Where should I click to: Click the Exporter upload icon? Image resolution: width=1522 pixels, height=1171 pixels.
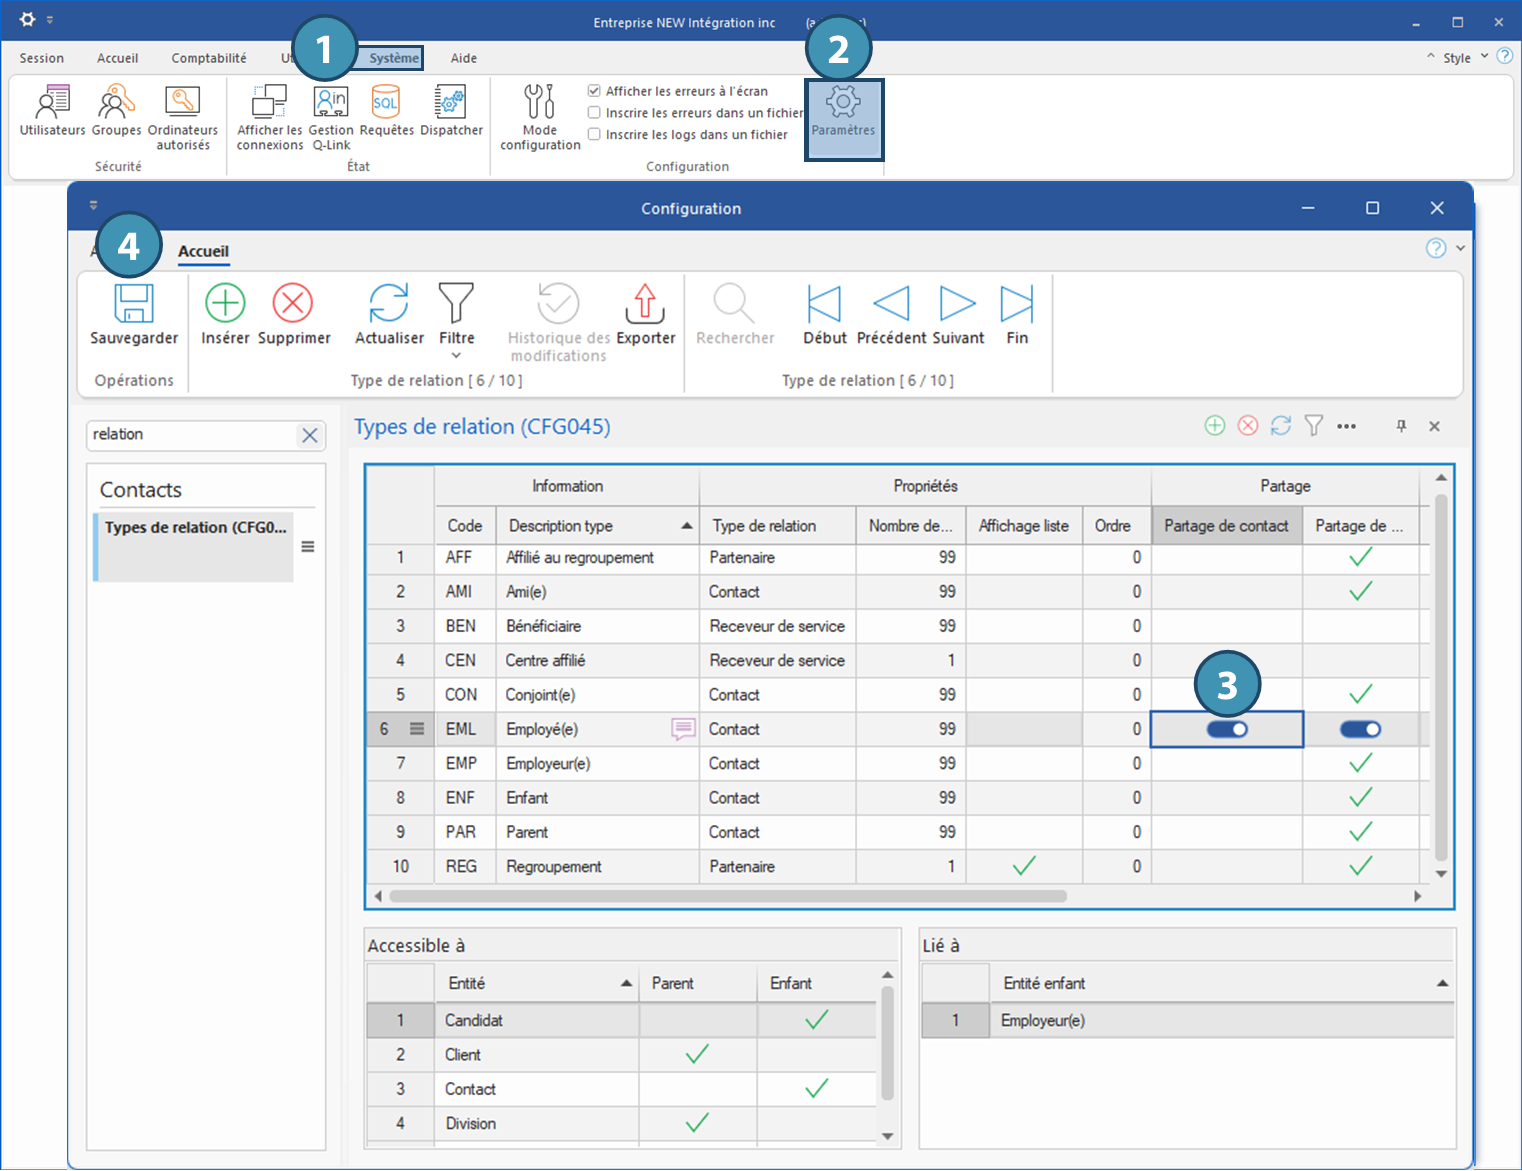pos(645,304)
